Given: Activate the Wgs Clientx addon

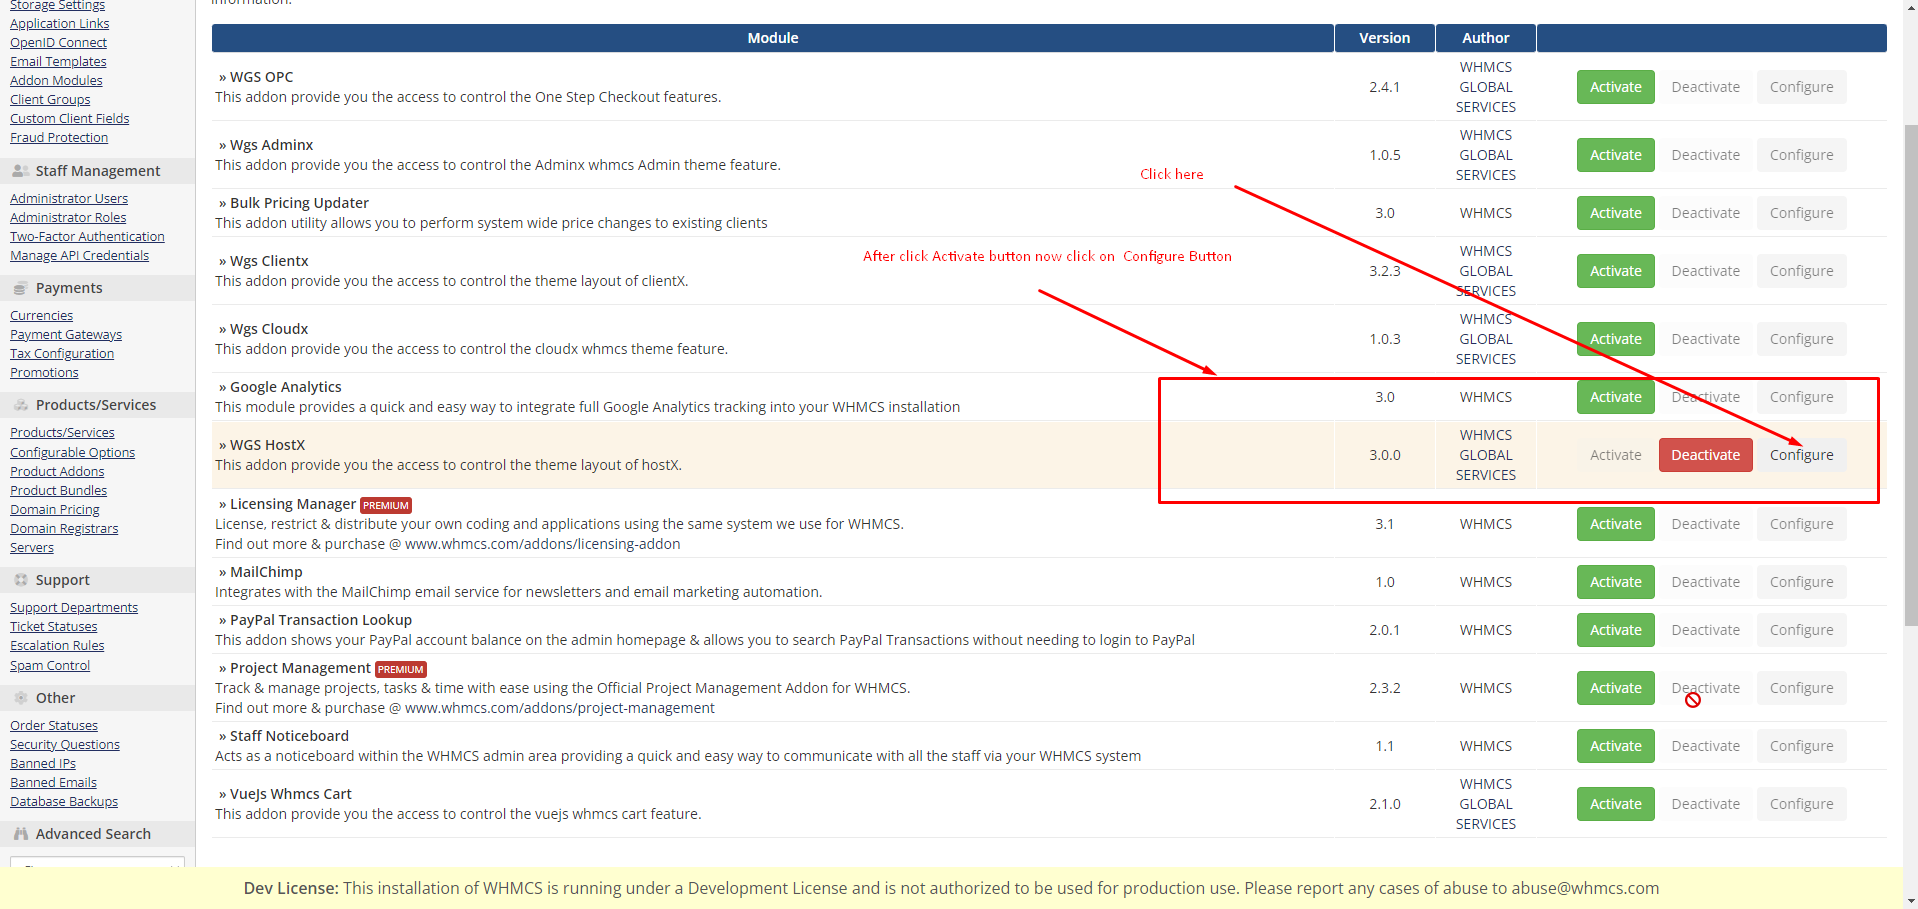Looking at the screenshot, I should click(1615, 271).
